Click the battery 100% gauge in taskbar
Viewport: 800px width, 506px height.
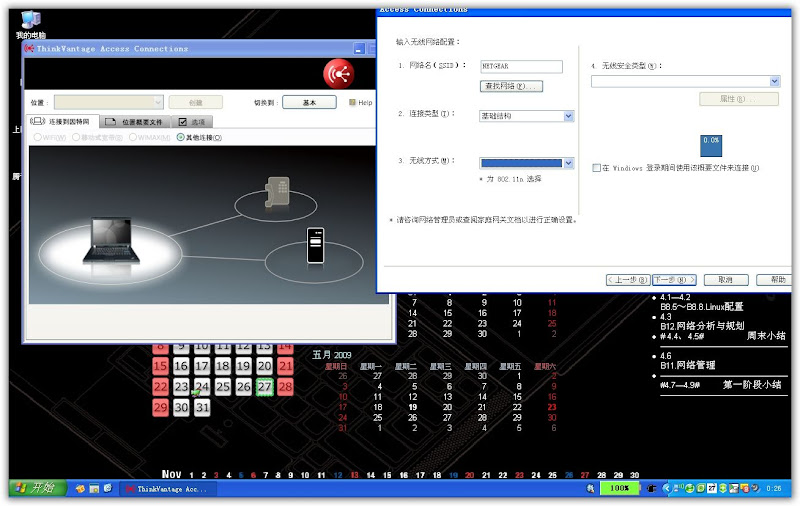[619, 488]
